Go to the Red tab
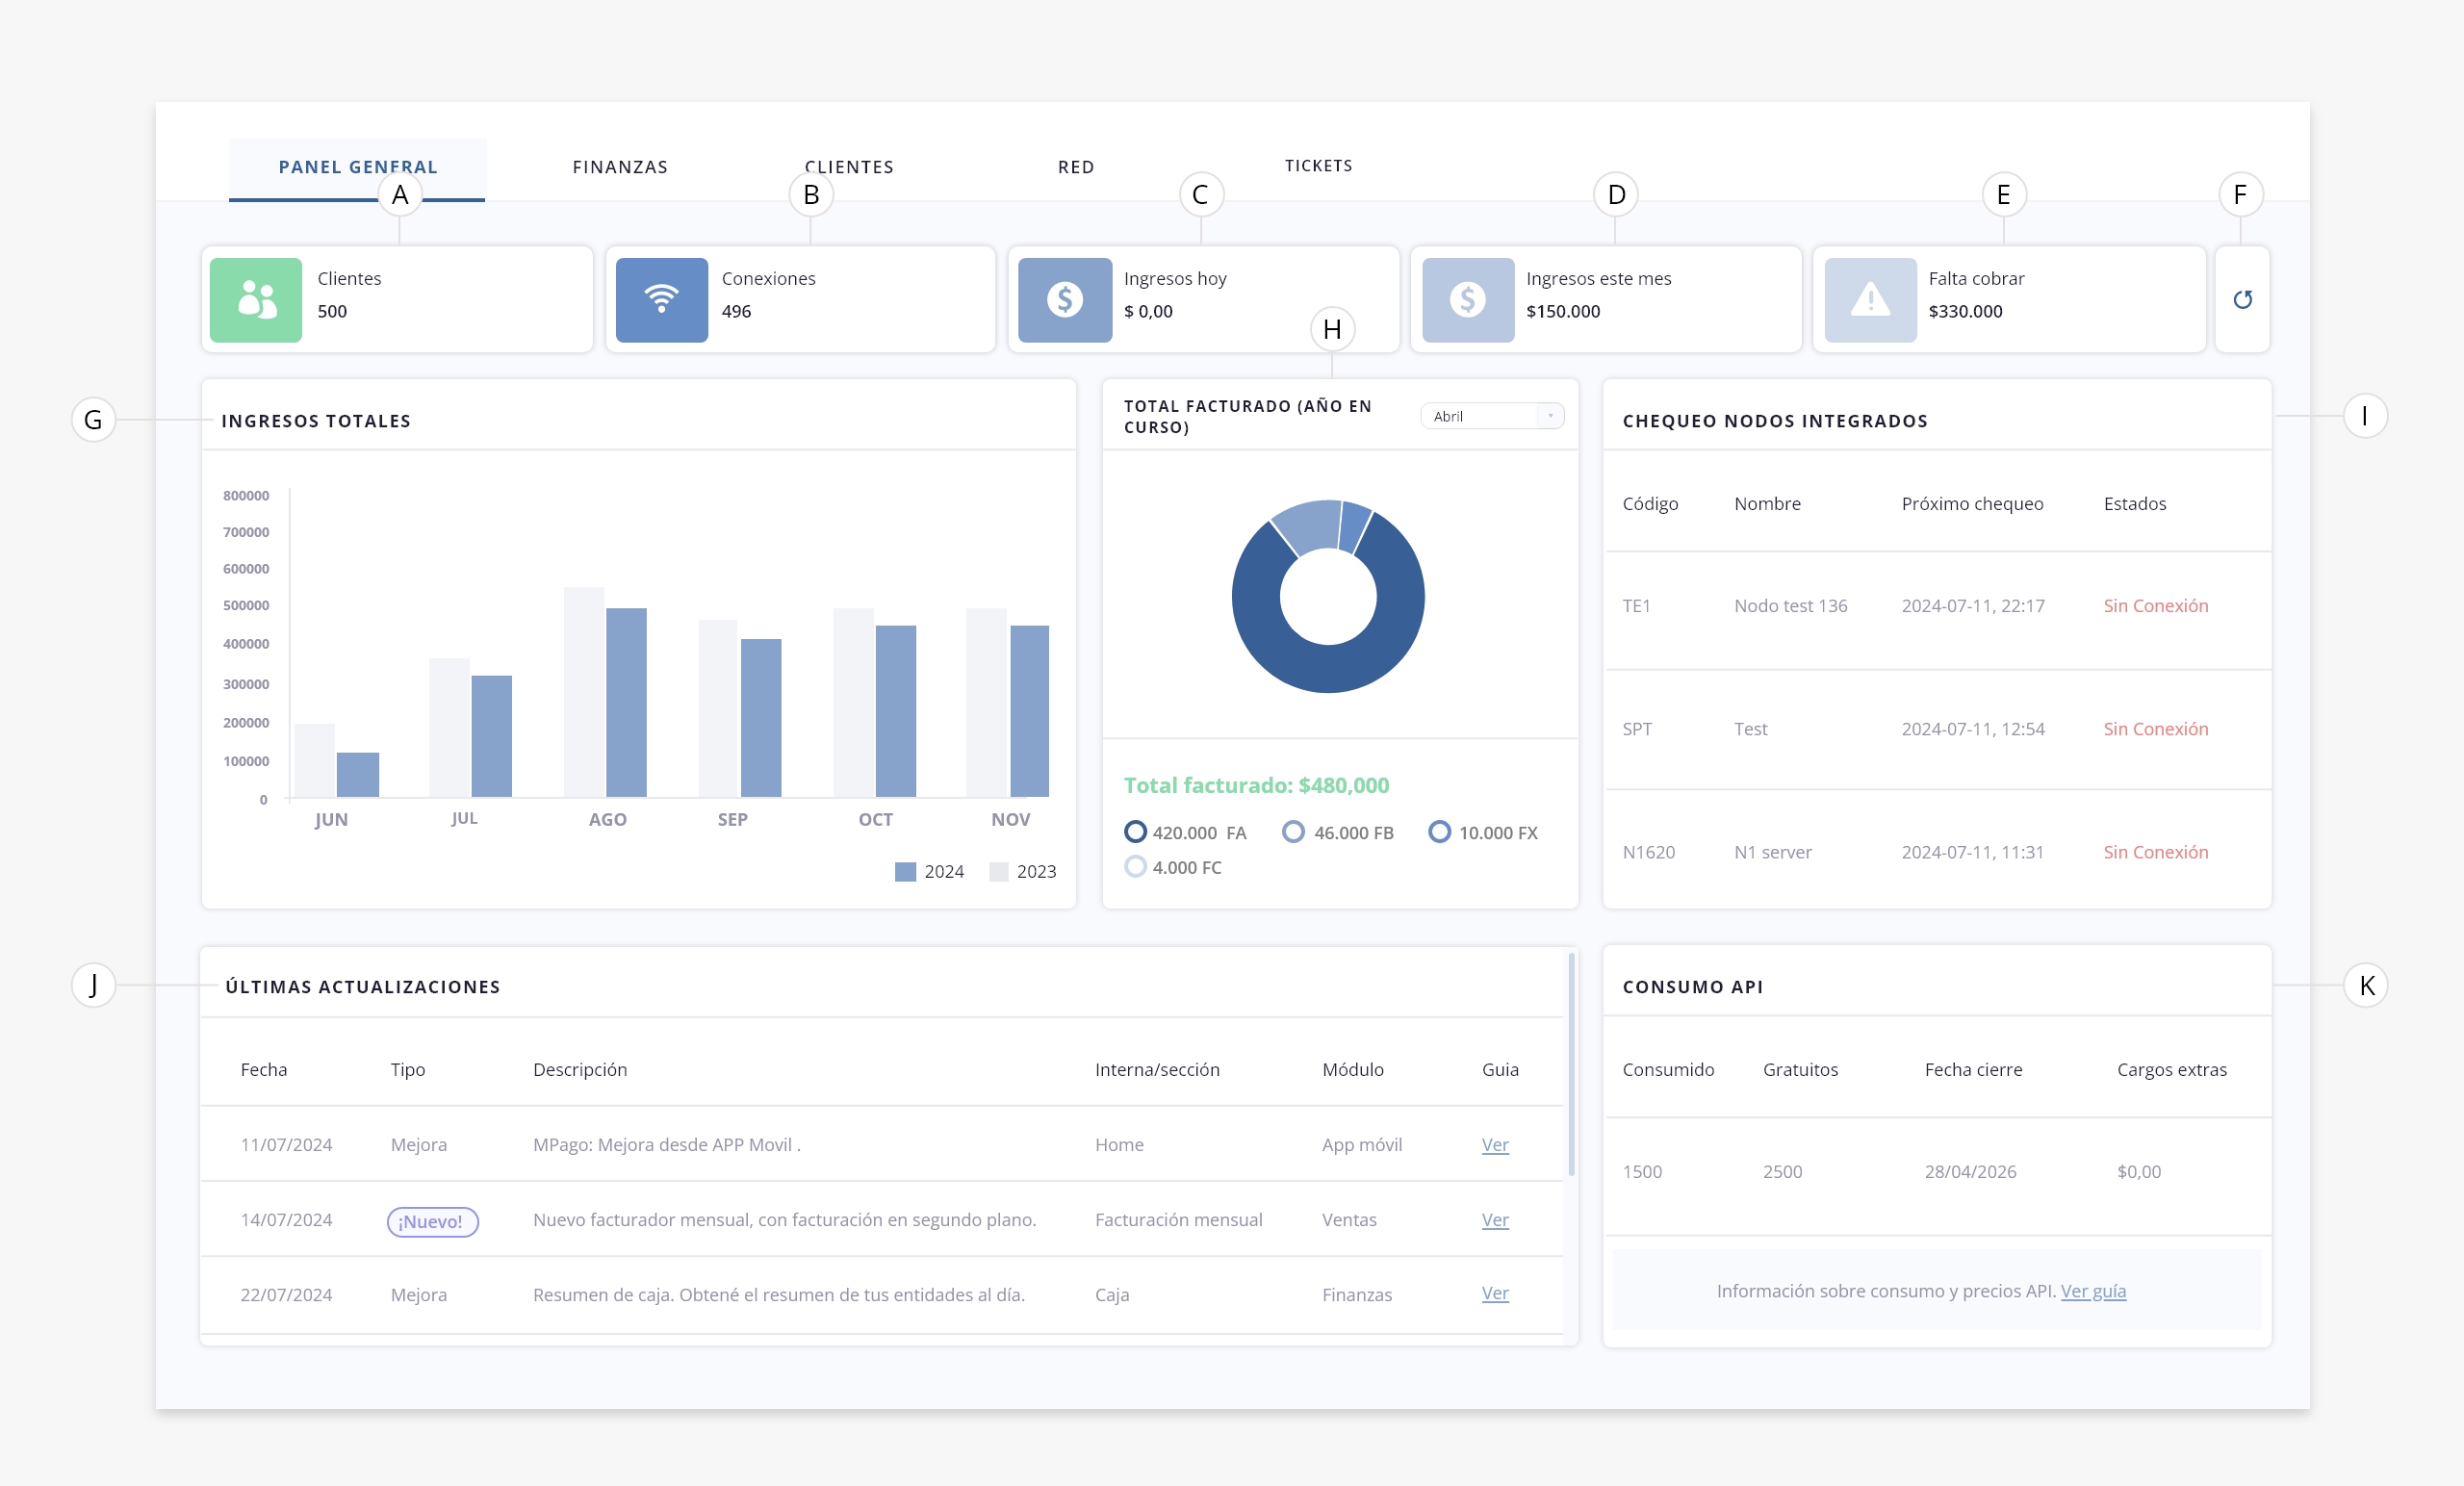The image size is (2464, 1486). (1076, 167)
